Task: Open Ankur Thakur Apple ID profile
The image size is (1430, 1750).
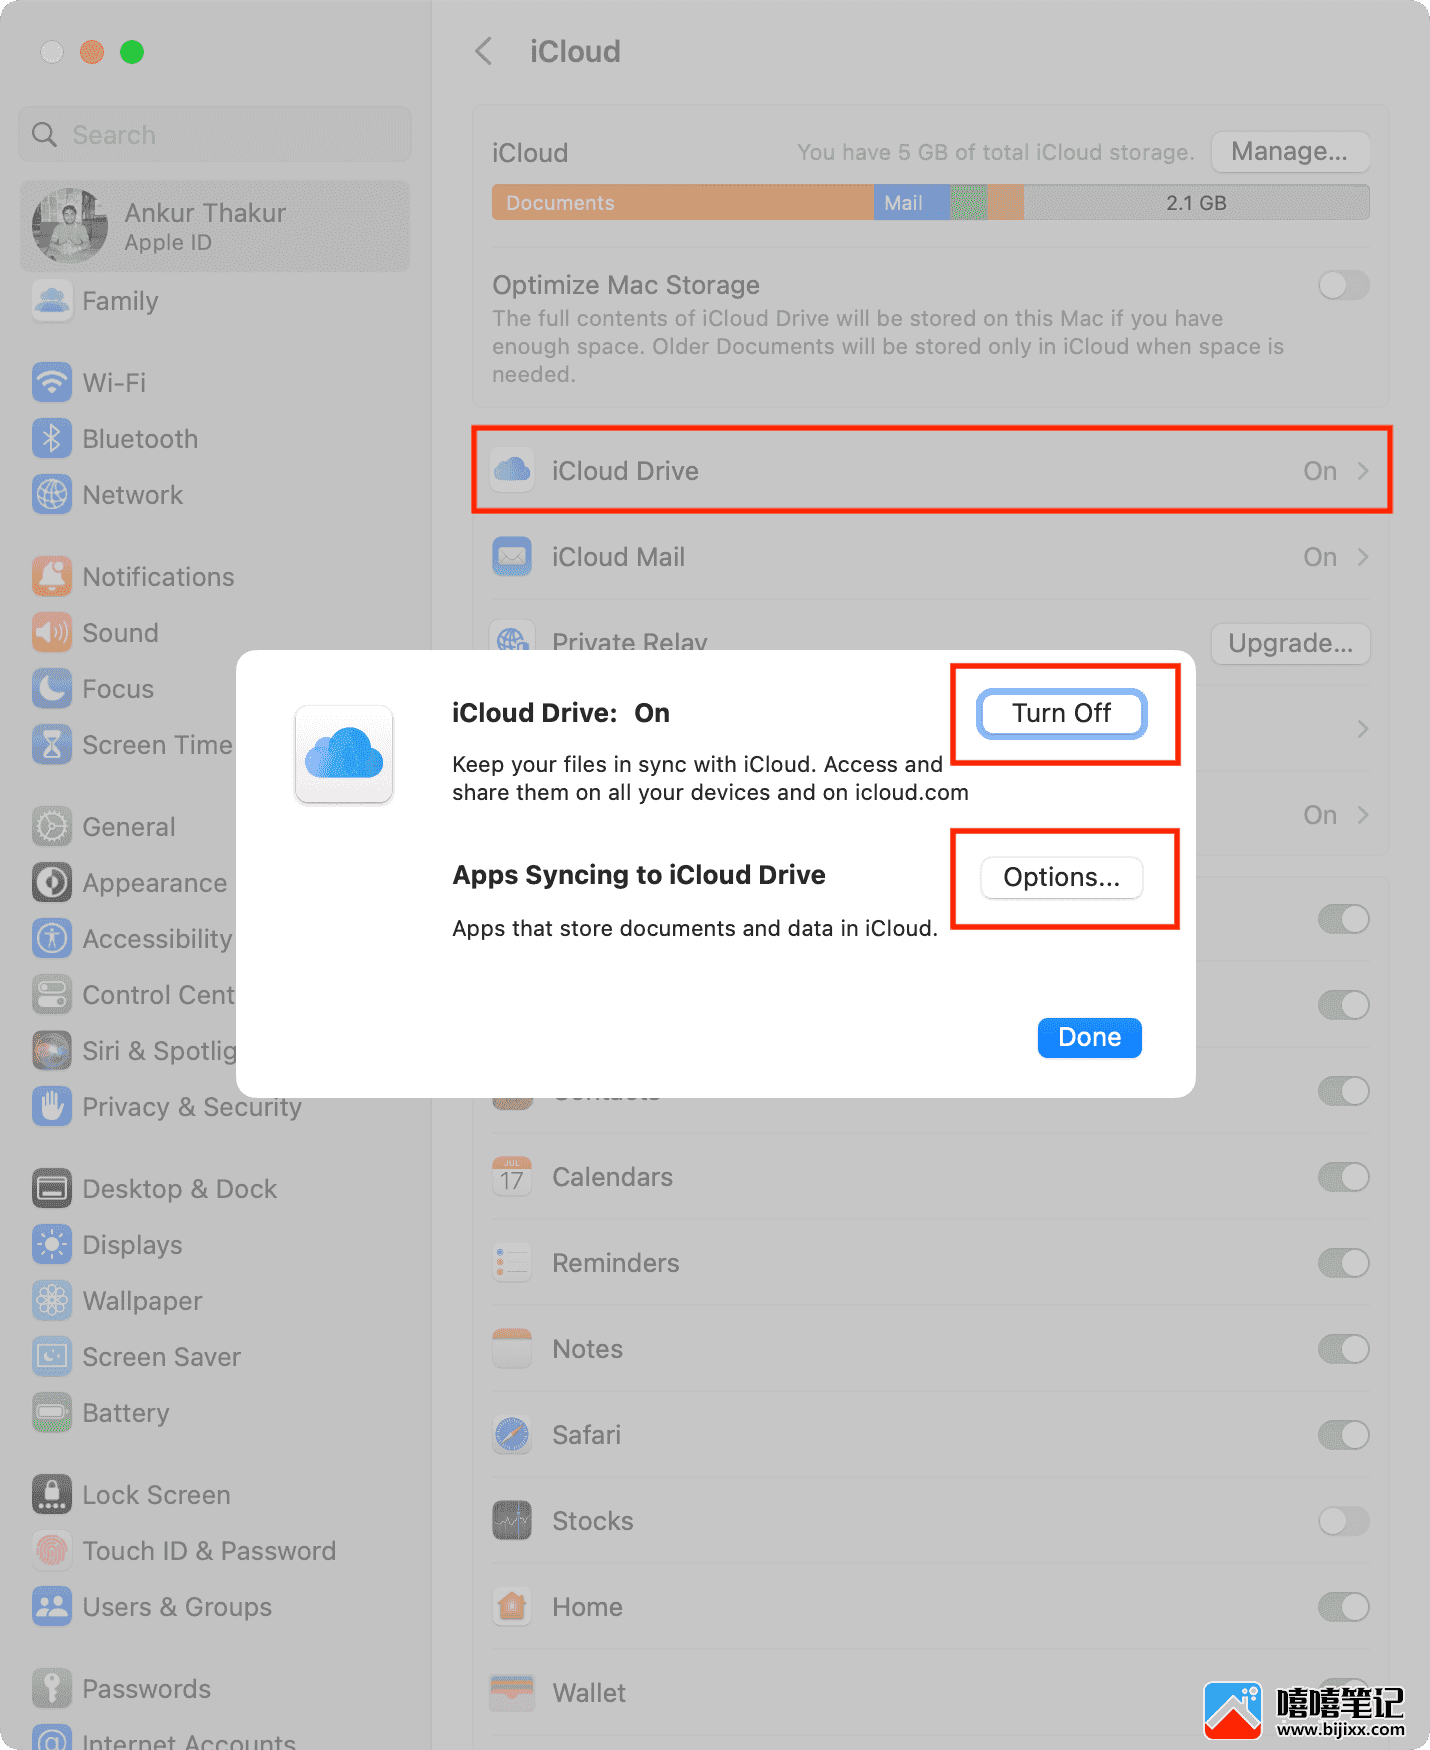Action: [215, 226]
